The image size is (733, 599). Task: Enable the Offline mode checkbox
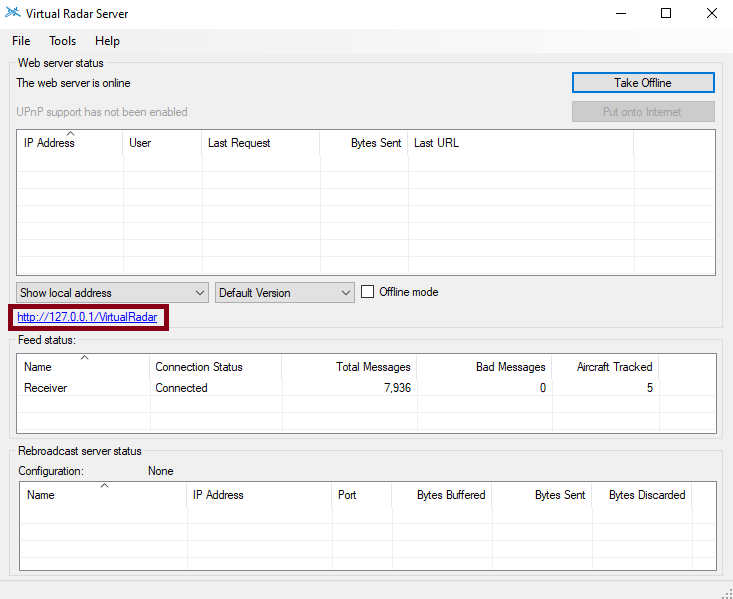click(x=367, y=292)
